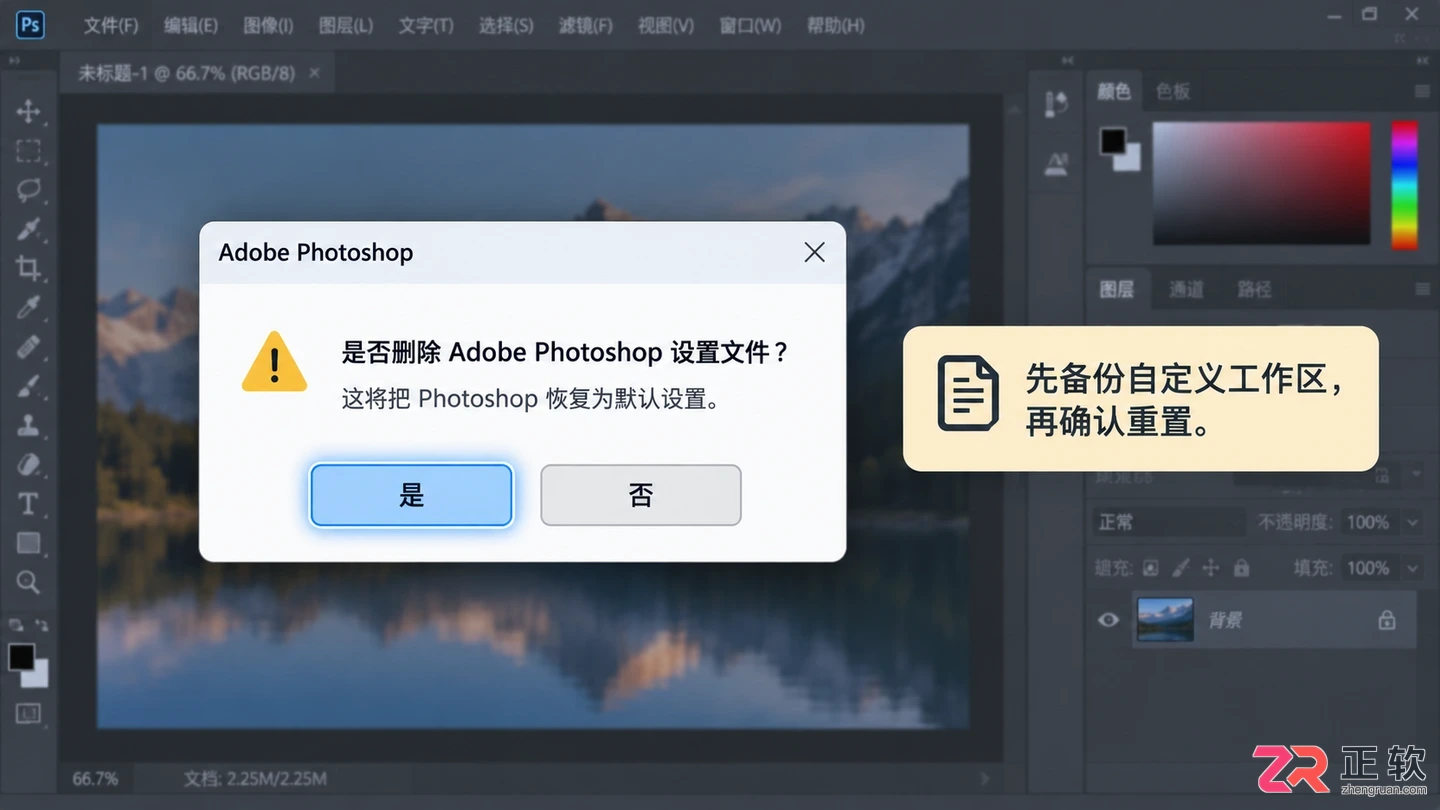Select the Type (T) tool
1440x810 pixels.
pyautogui.click(x=28, y=503)
